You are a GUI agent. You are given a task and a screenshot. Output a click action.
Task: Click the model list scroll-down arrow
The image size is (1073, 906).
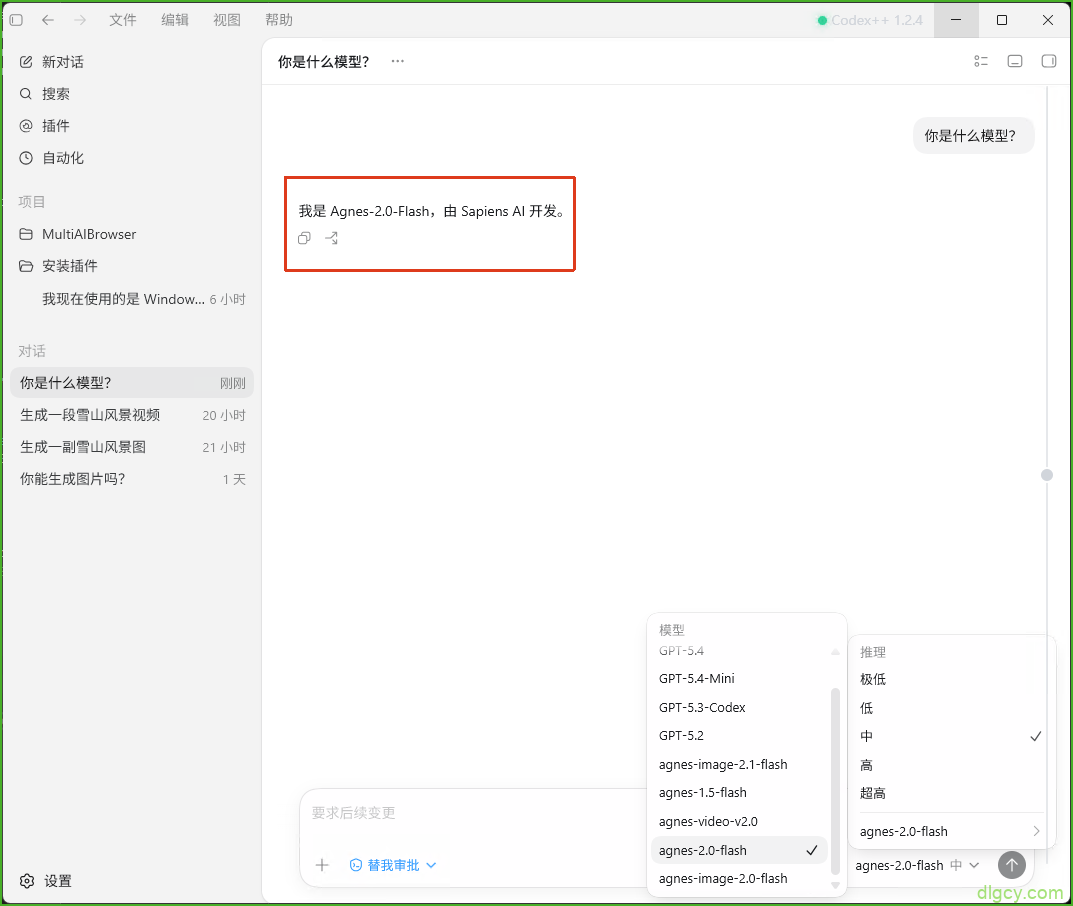(835, 885)
